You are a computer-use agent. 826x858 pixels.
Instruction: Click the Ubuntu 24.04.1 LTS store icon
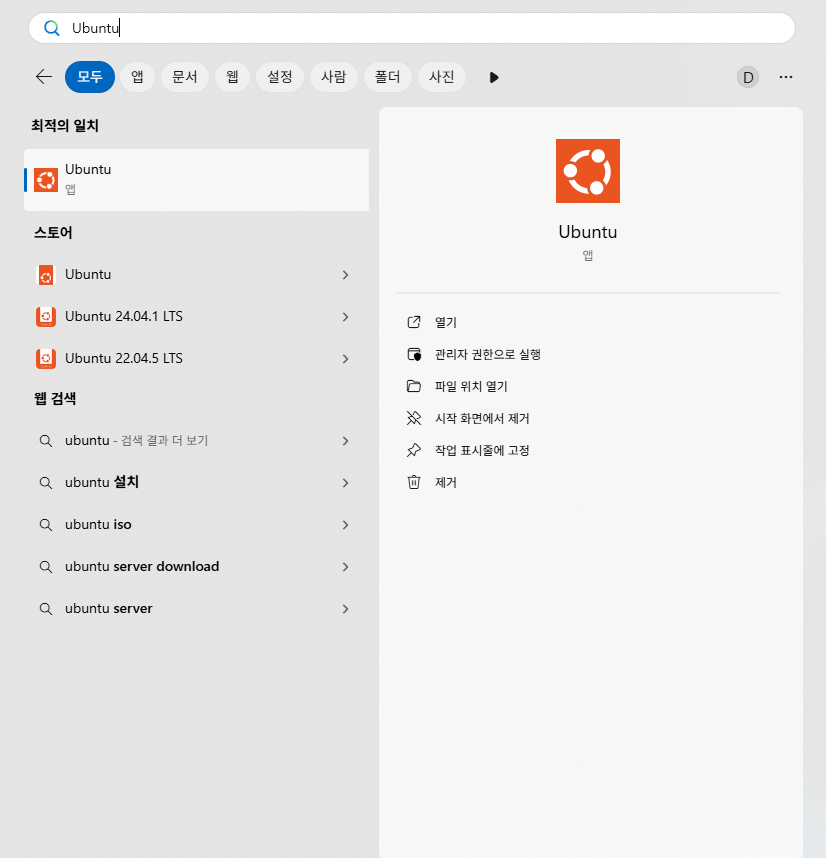pyautogui.click(x=45, y=316)
